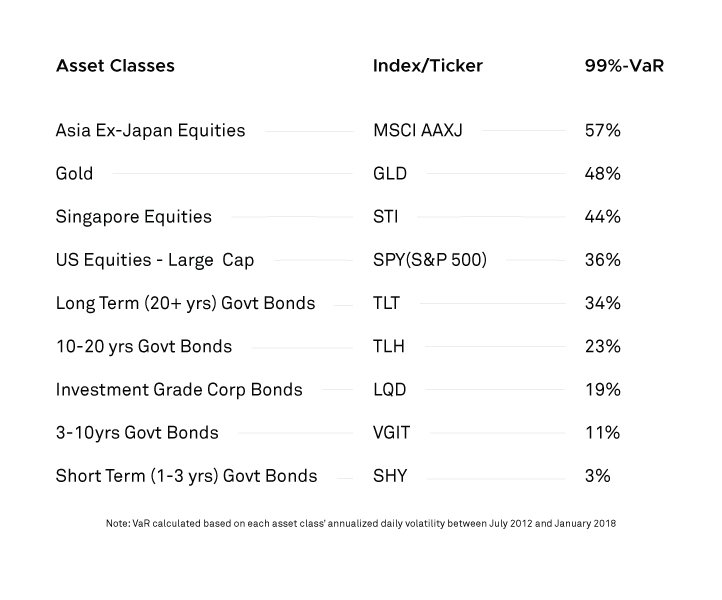
Task: Click the VaR calculation footnote
Action: click(x=361, y=523)
